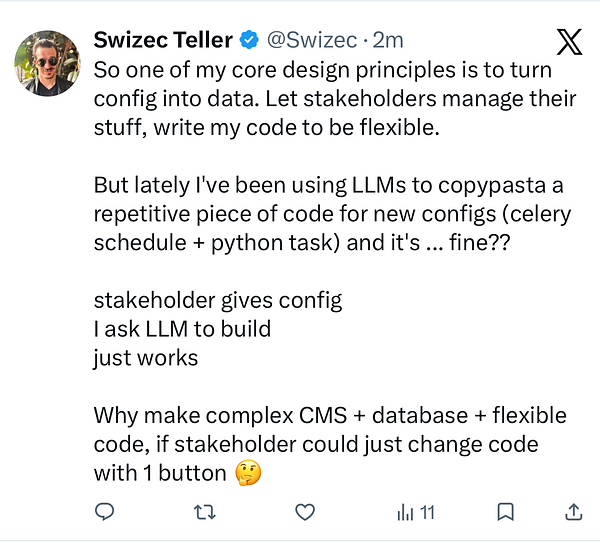Click the paragraph starting "So one of my core"
600x543 pixels.
(320, 99)
